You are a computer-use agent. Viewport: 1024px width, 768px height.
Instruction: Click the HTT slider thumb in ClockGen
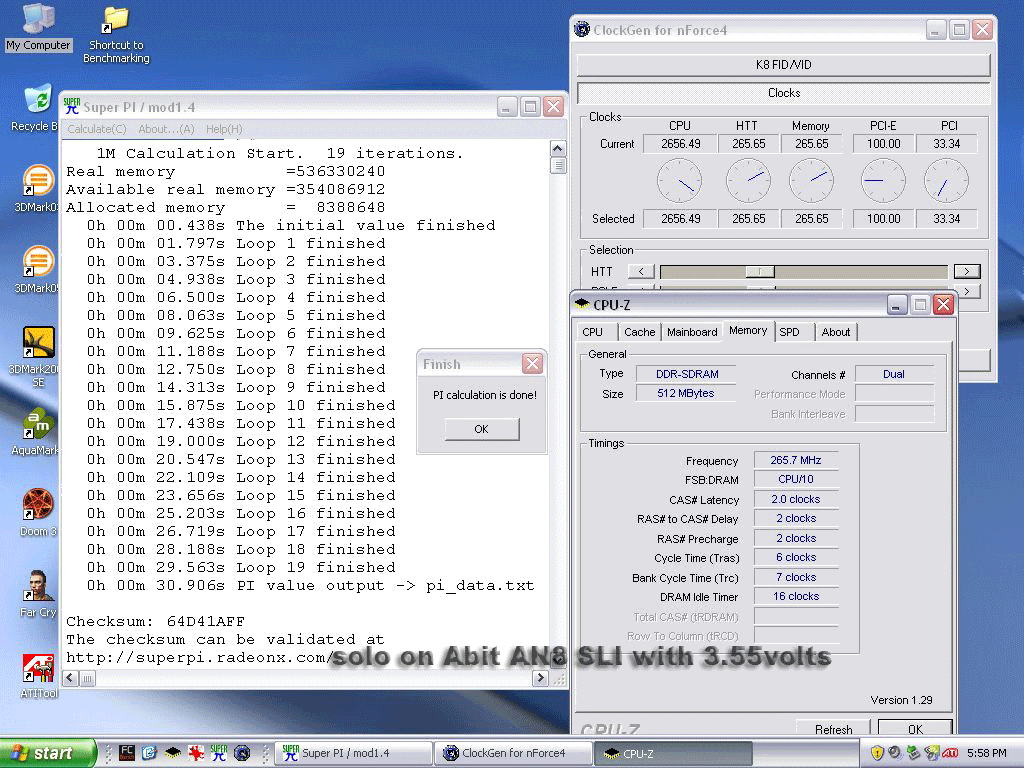(x=760, y=271)
